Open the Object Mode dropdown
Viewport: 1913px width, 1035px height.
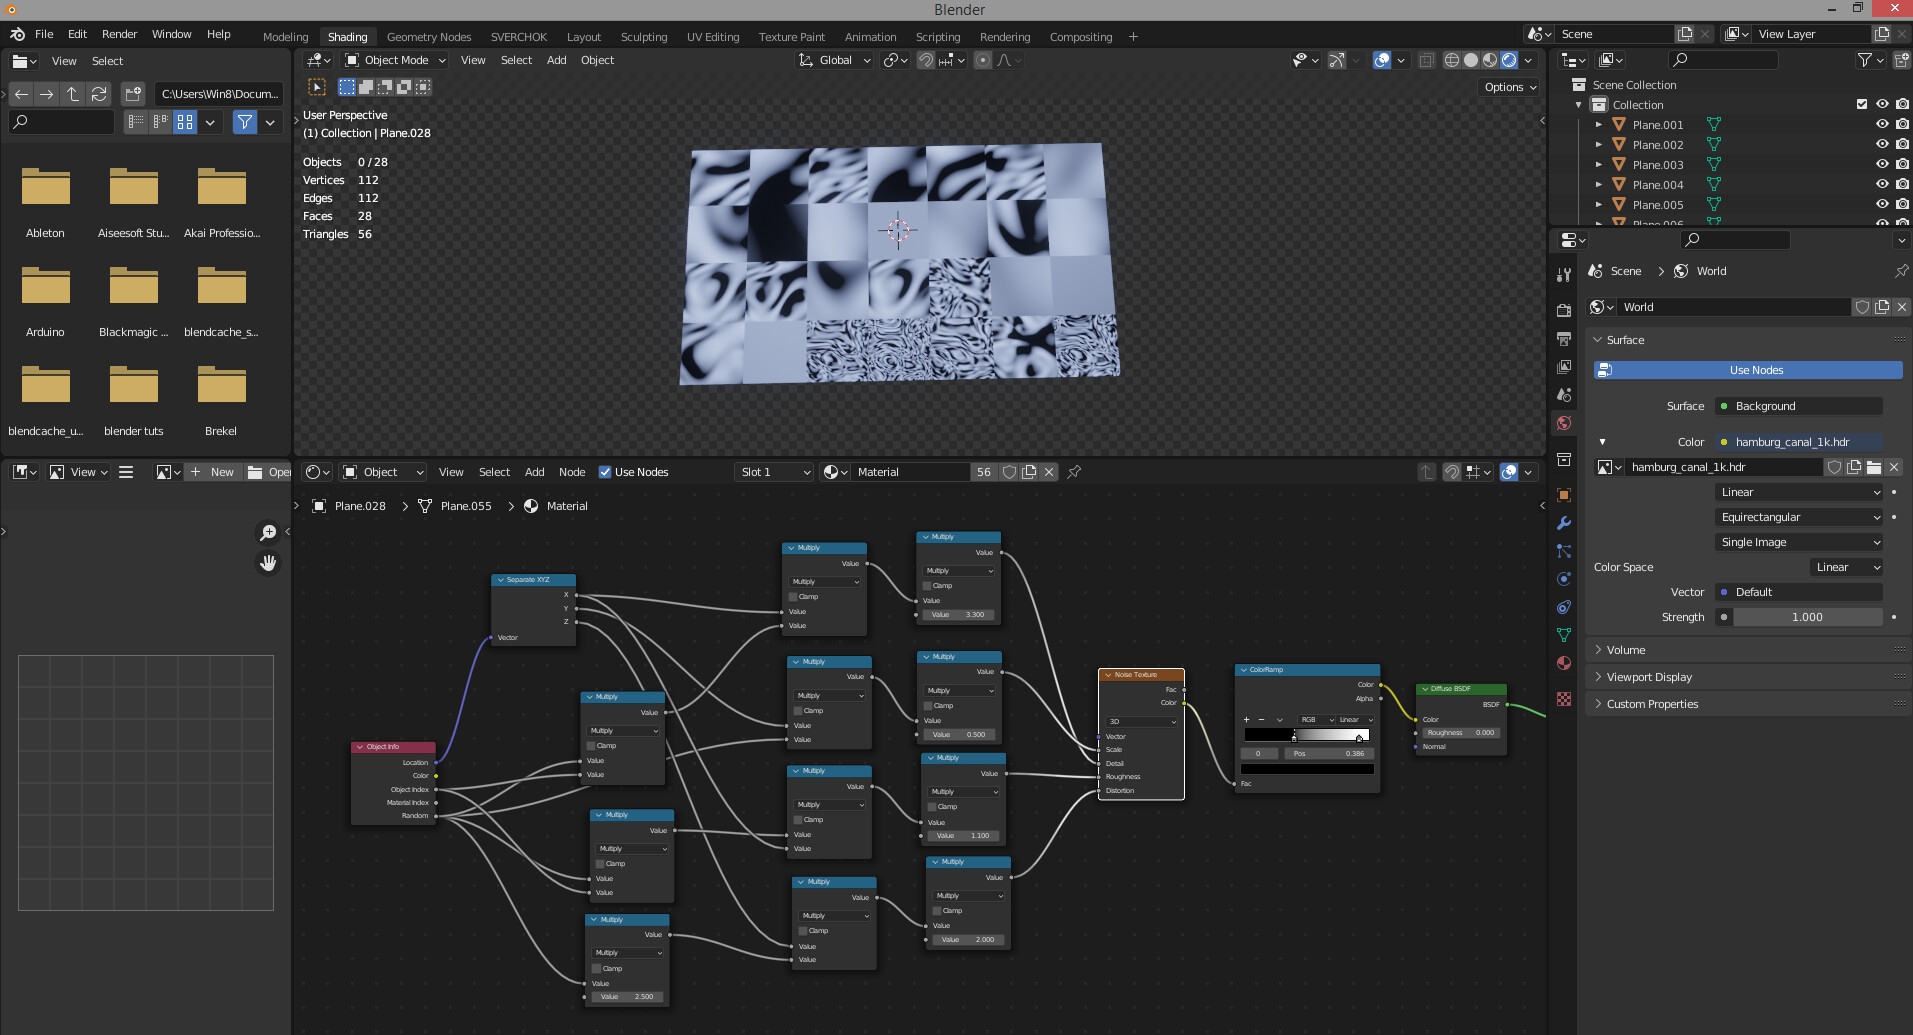[x=395, y=60]
